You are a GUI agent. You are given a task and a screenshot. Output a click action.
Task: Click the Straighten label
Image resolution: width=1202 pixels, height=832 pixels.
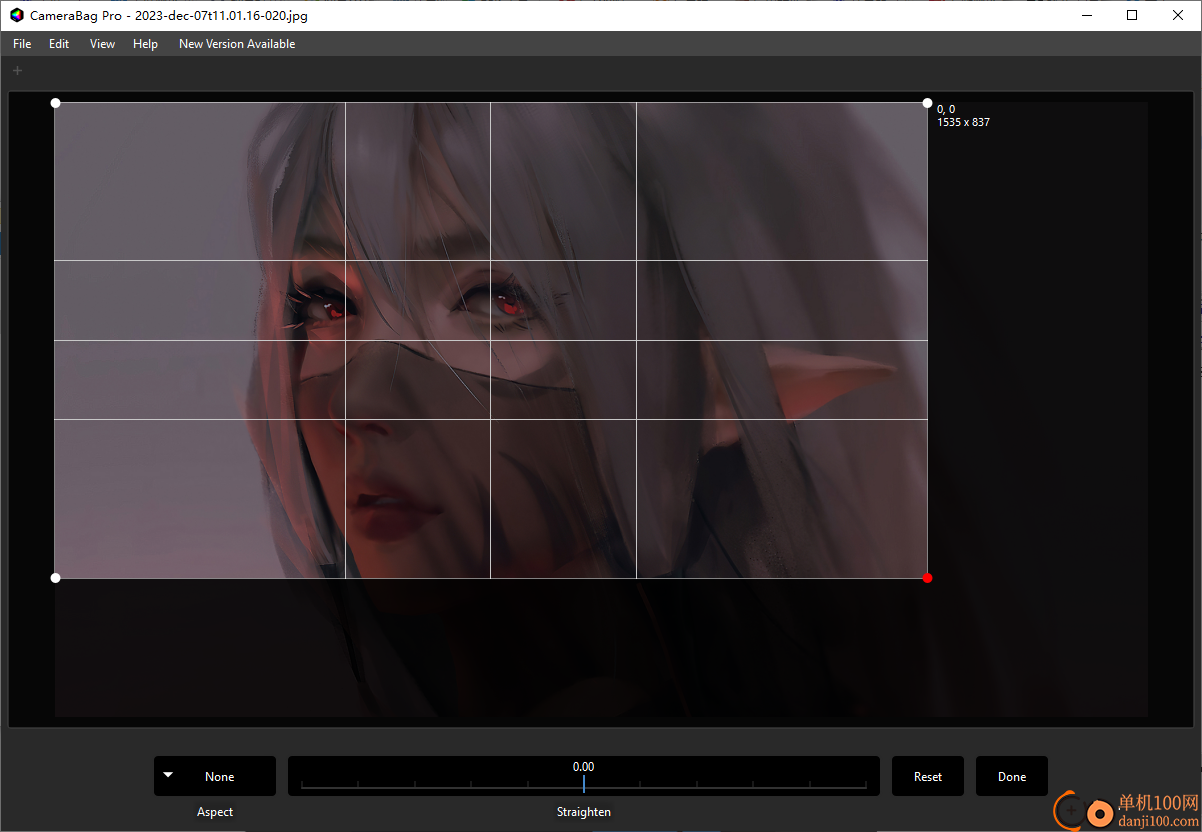[x=584, y=812]
